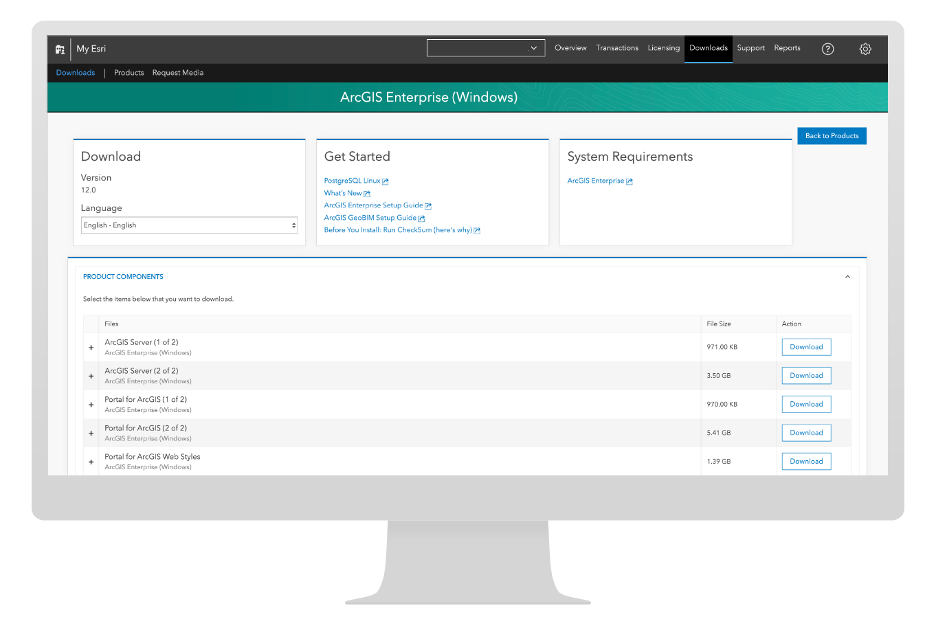Select Products in the secondary navigation bar
936x622 pixels.
[129, 73]
